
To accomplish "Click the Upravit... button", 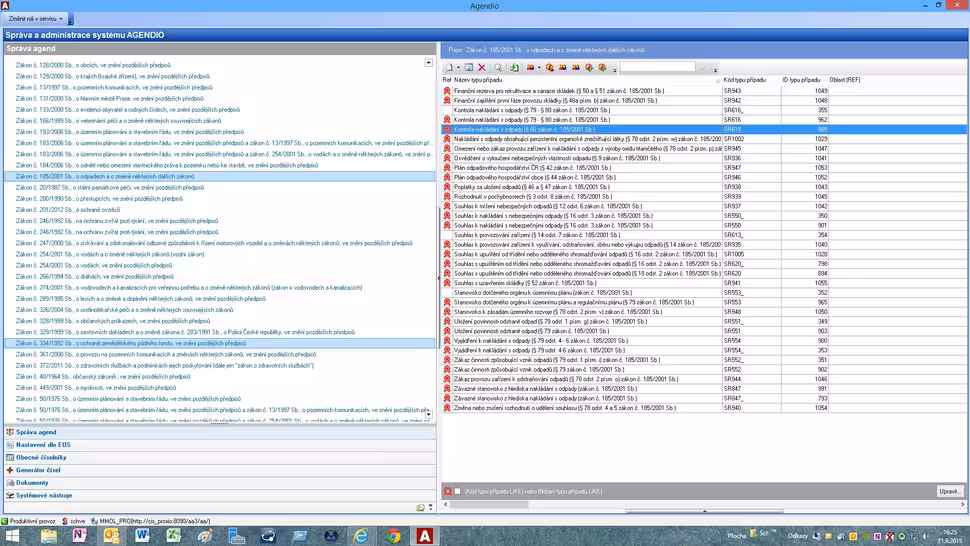I will pos(949,491).
